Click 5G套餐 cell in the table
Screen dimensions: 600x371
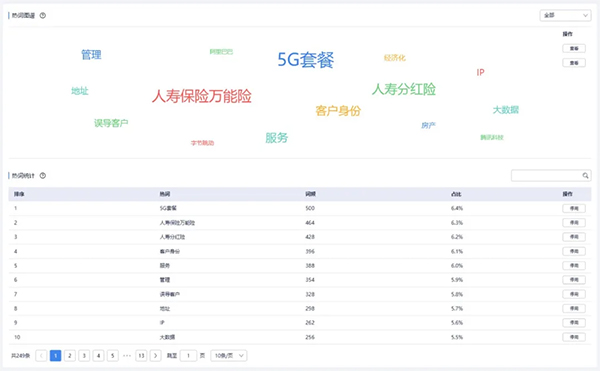pos(168,208)
